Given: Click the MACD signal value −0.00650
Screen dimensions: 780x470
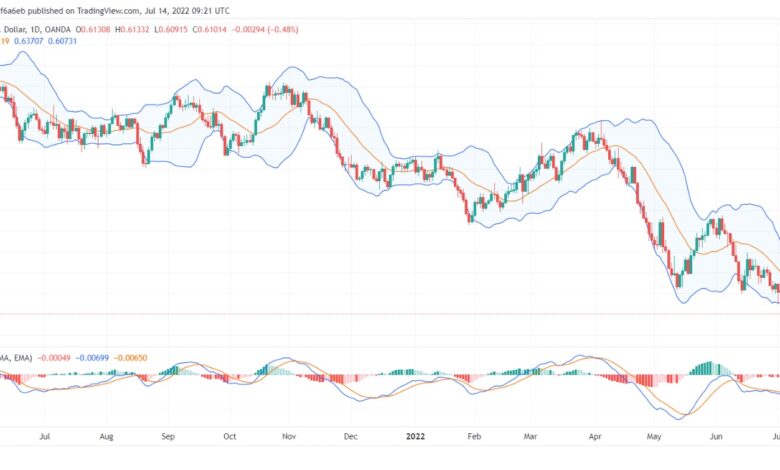Looking at the screenshot, I should 130,358.
